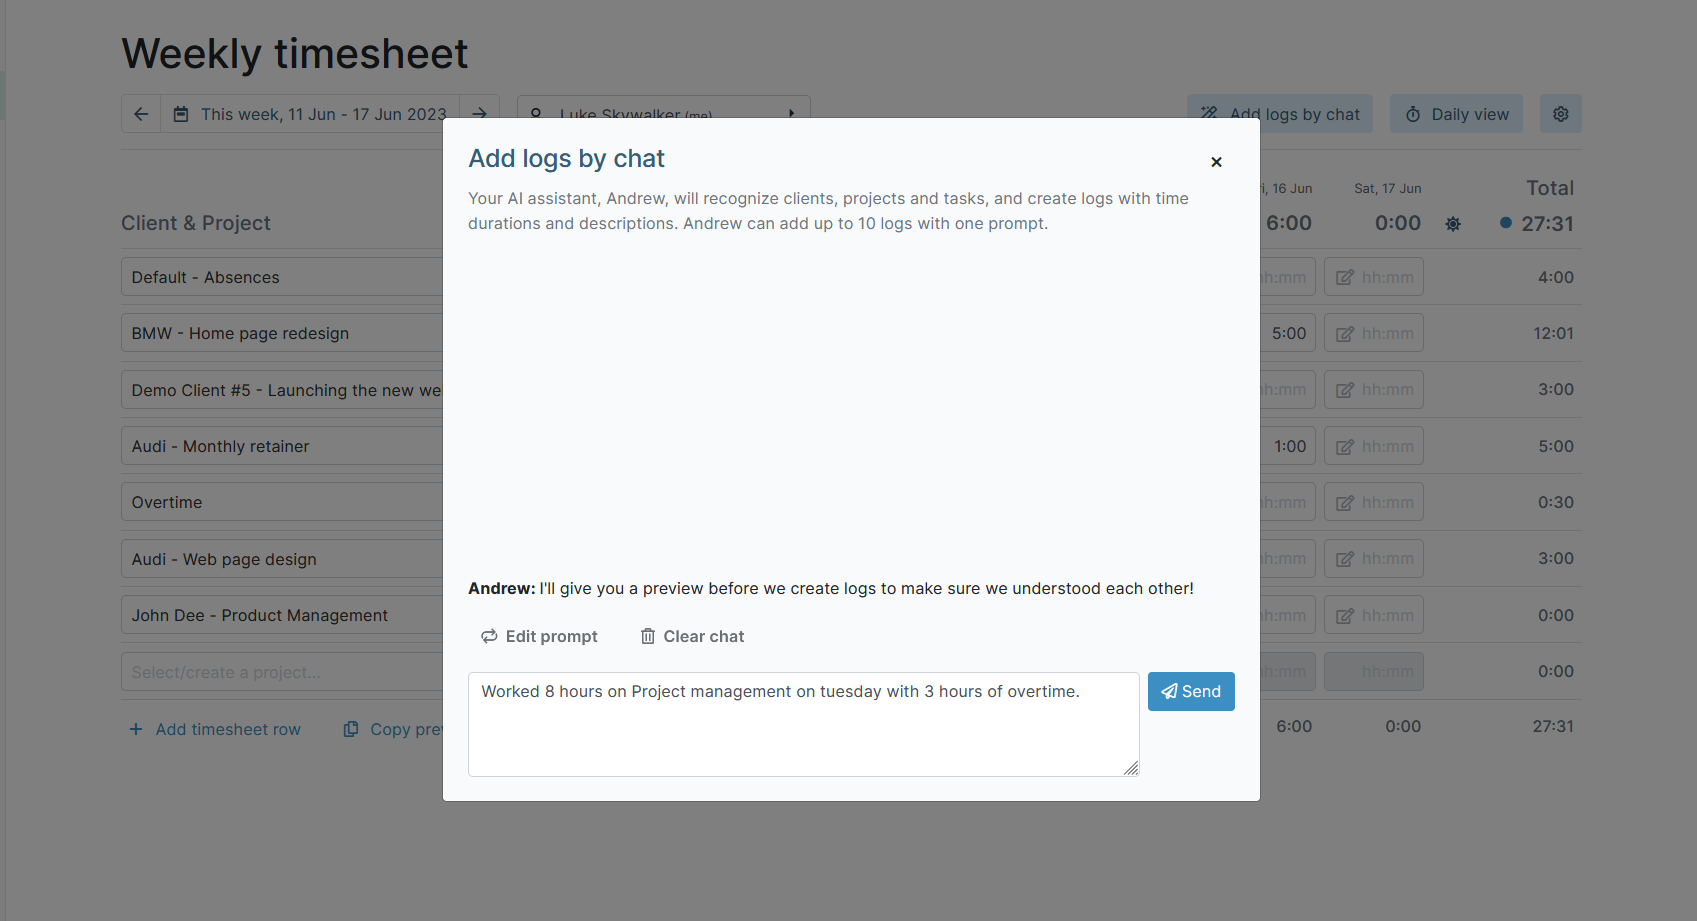Click Edit prompt

tap(539, 637)
